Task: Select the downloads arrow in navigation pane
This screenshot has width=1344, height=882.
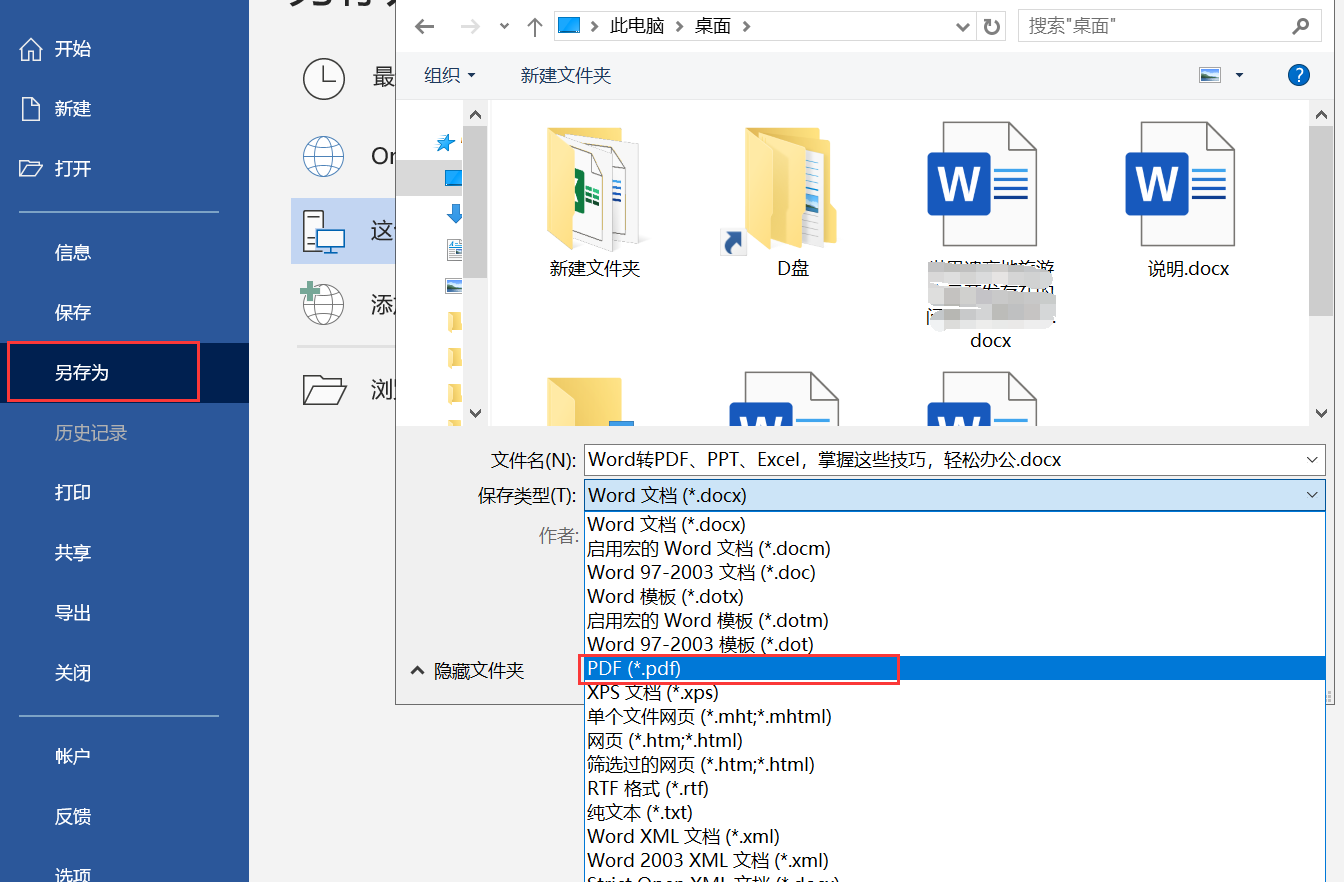Action: [454, 213]
